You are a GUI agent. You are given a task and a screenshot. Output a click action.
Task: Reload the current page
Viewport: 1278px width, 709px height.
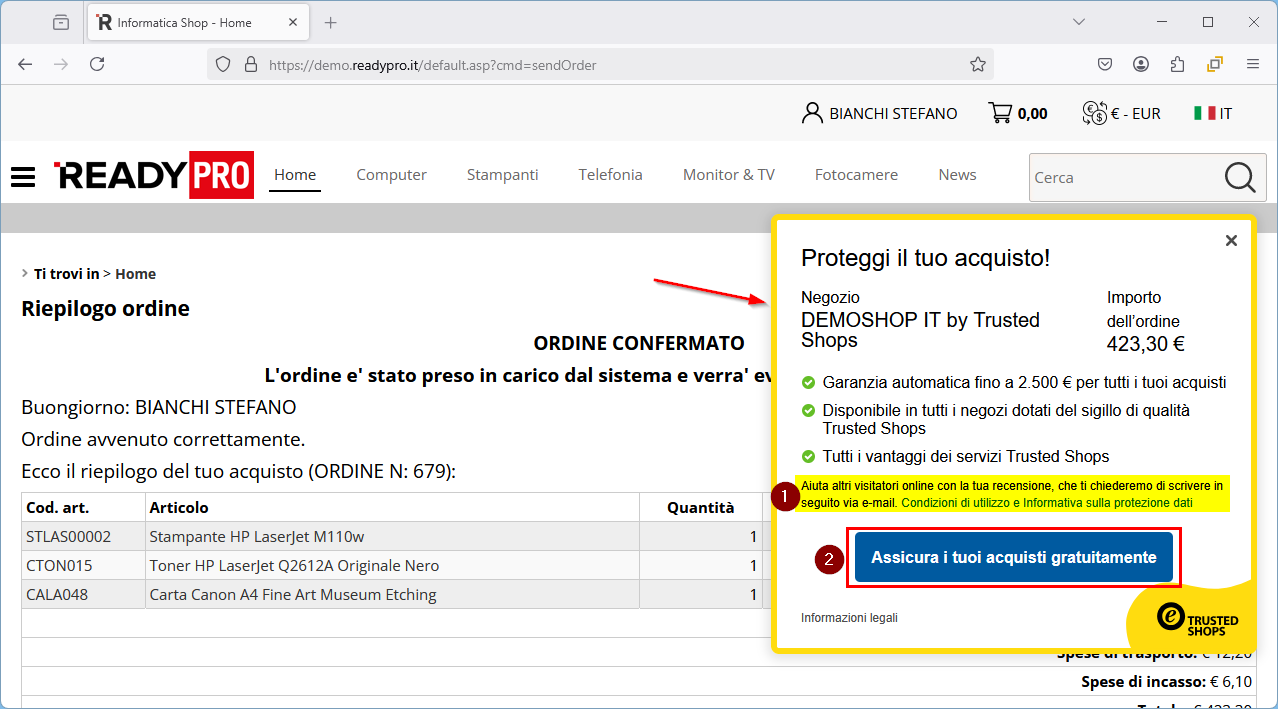tap(97, 64)
